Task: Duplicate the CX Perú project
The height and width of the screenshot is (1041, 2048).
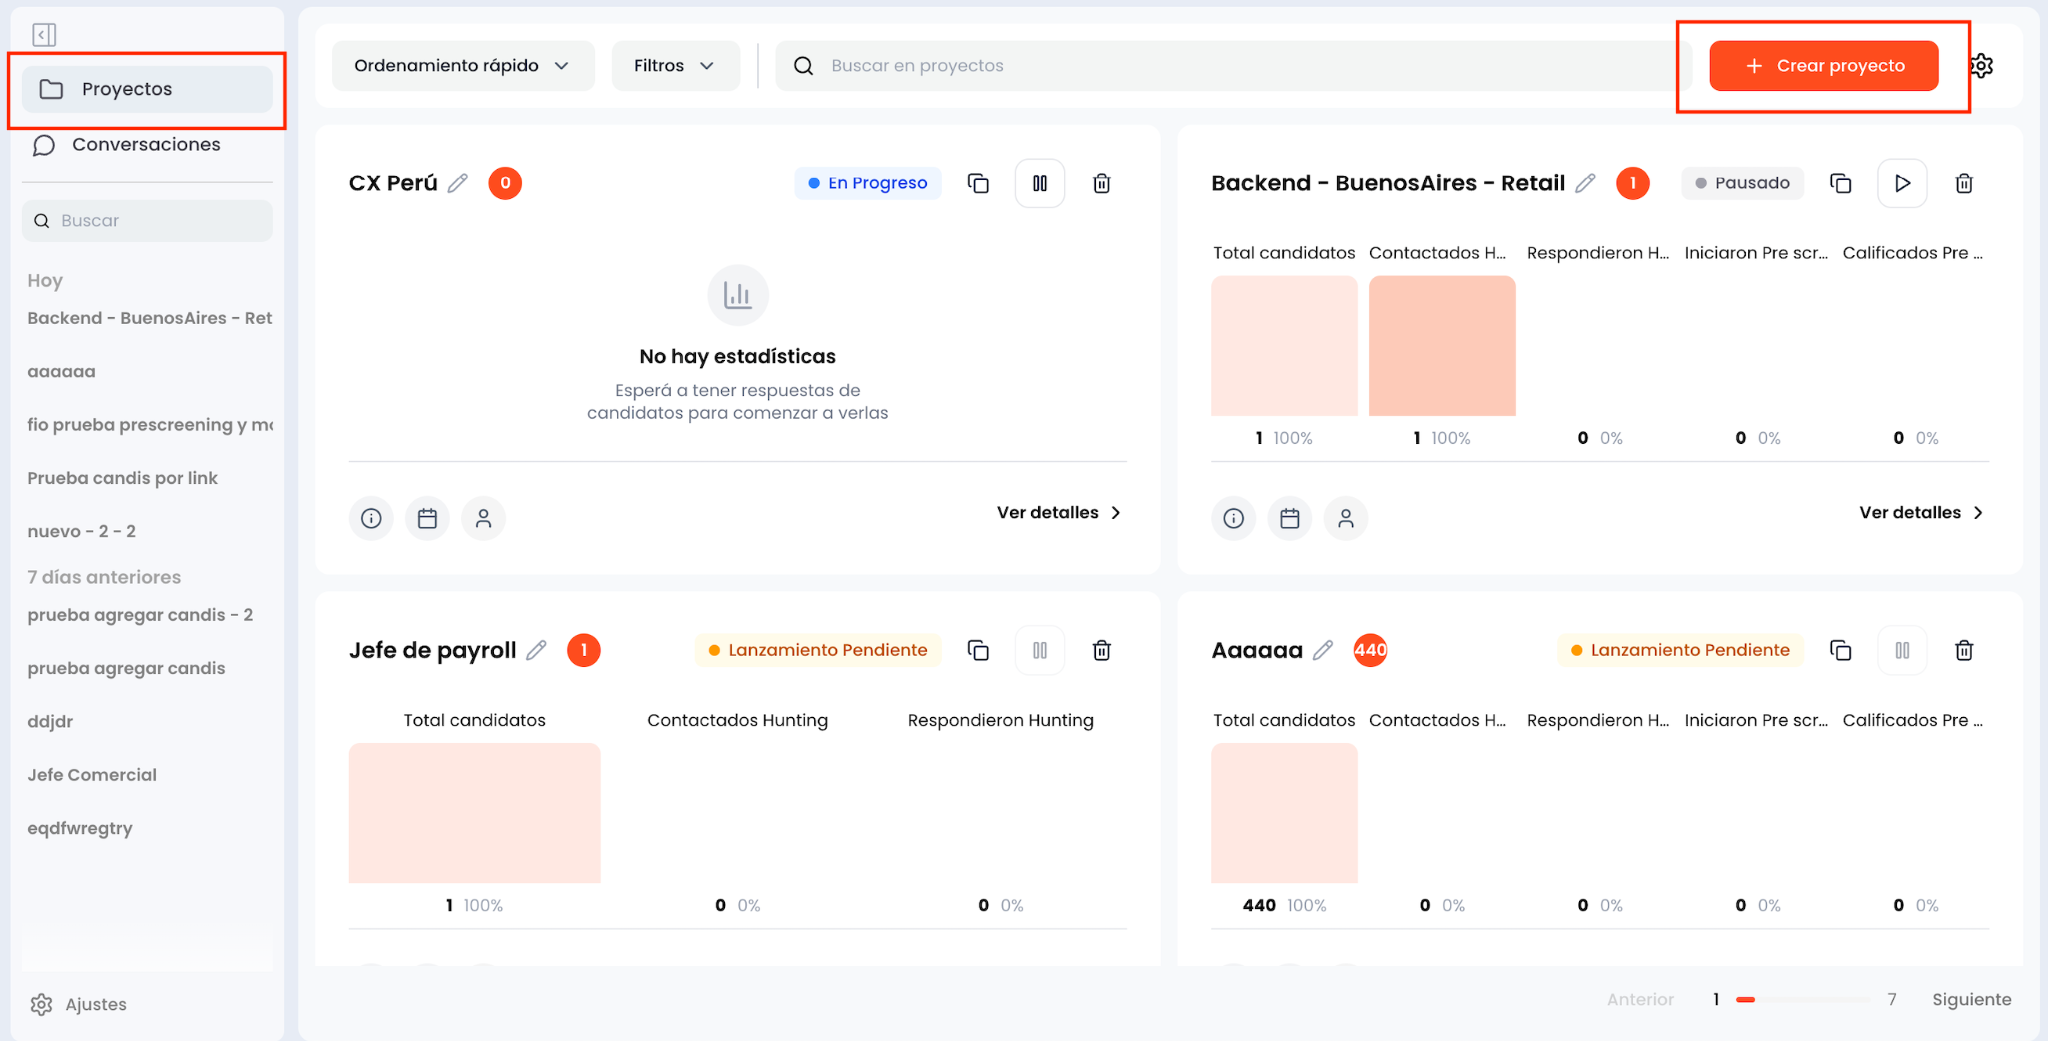Action: pos(978,183)
